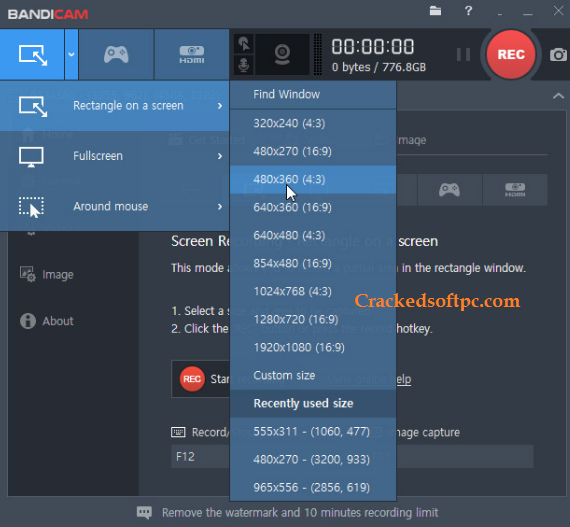Select 320x240 (4:3) size
The width and height of the screenshot is (570, 527).
pyautogui.click(x=313, y=123)
